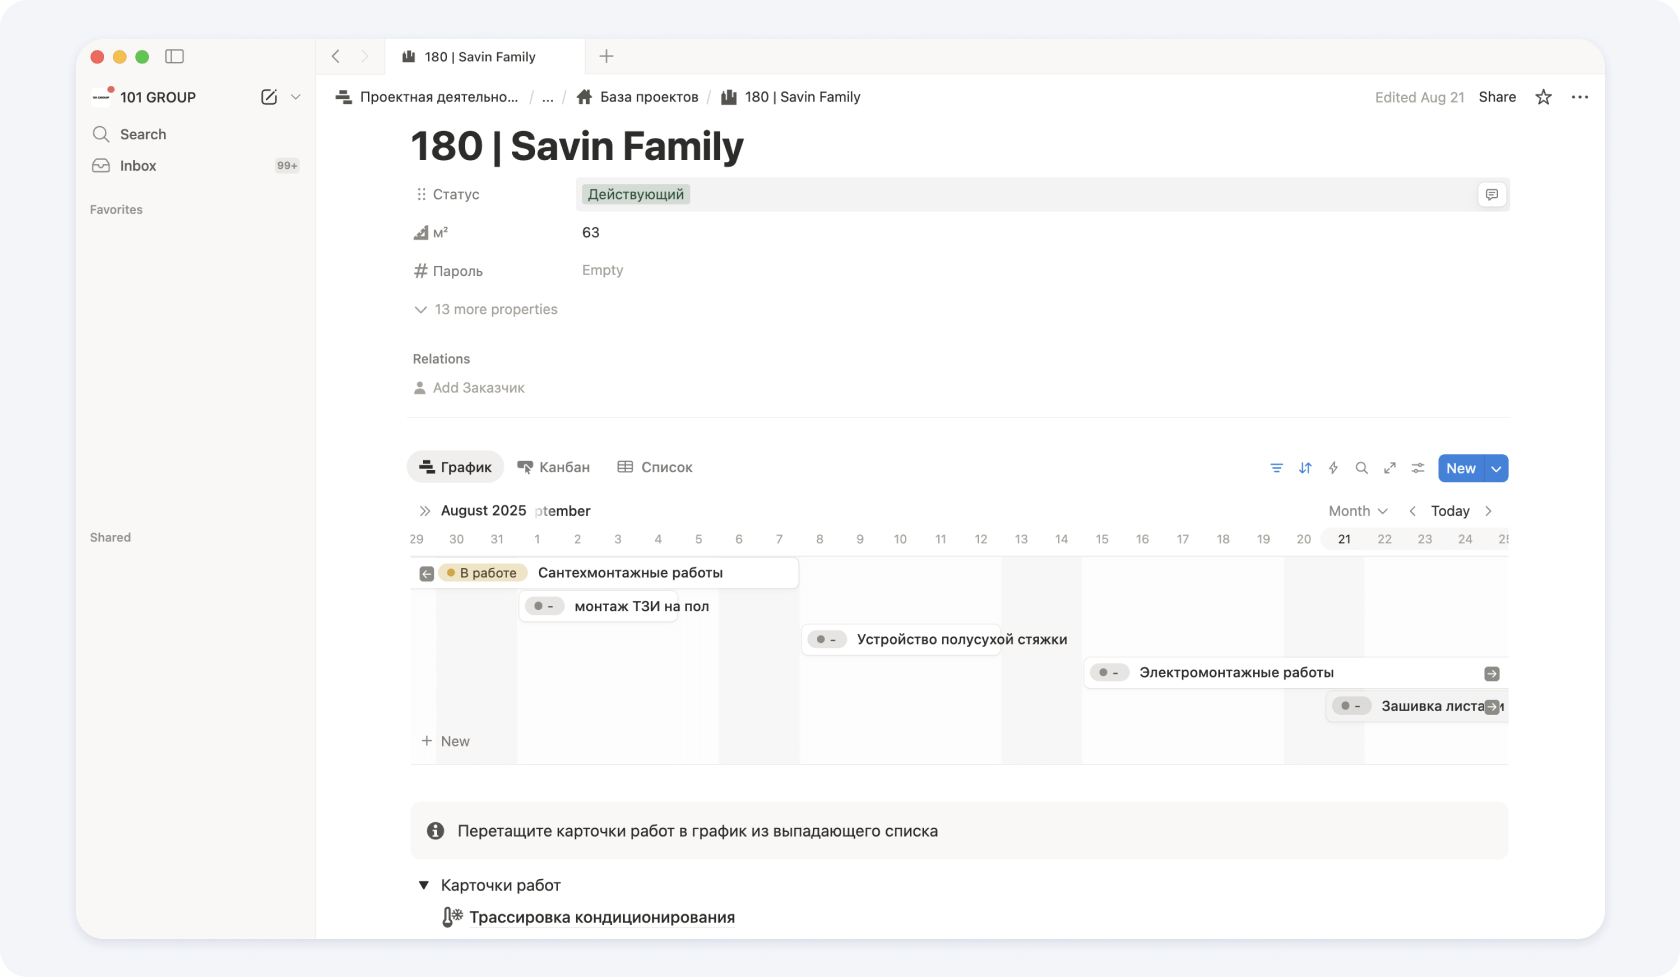Toggle the sidebar panel icon
Viewport: 1680px width, 977px height.
(x=174, y=57)
